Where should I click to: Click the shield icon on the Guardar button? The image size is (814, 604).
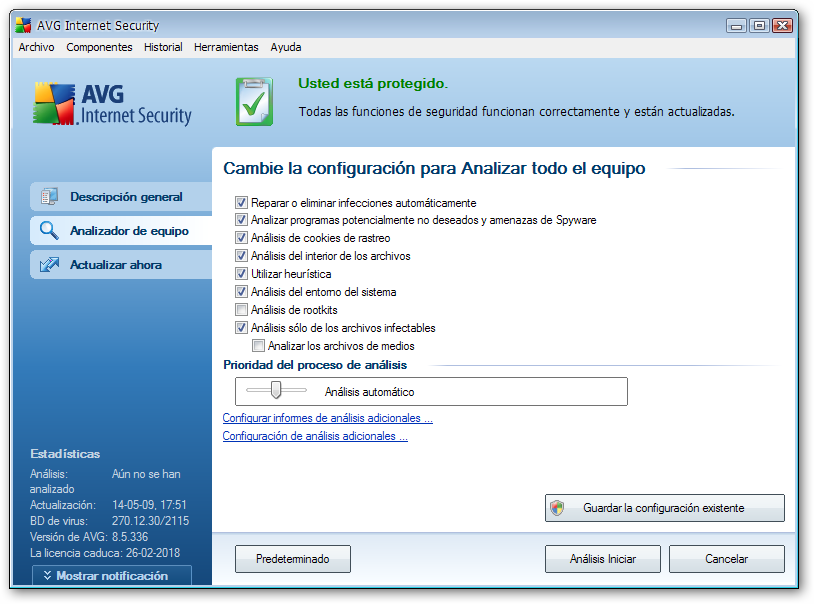pyautogui.click(x=557, y=507)
